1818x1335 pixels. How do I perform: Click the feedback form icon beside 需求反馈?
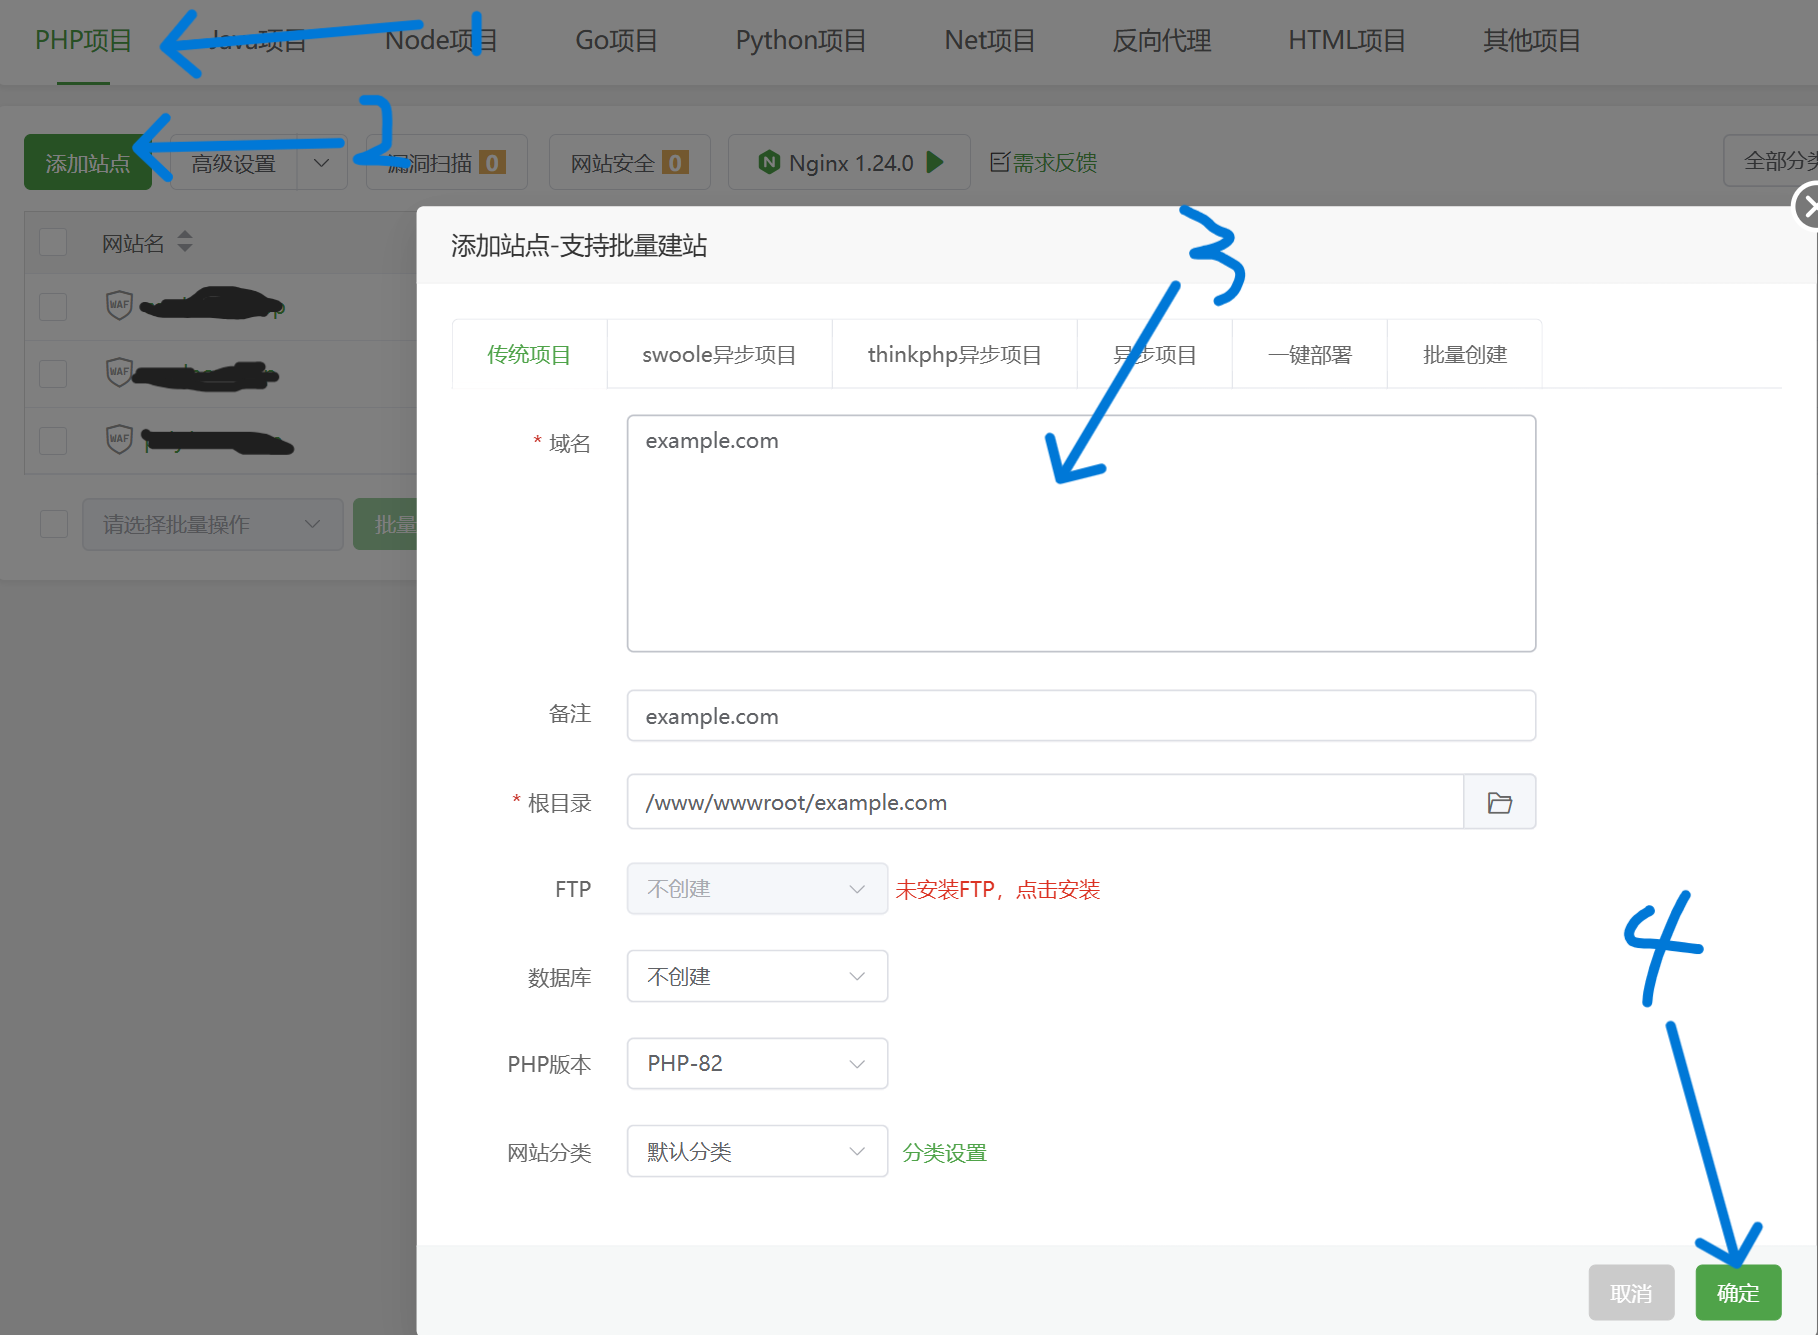tap(999, 162)
